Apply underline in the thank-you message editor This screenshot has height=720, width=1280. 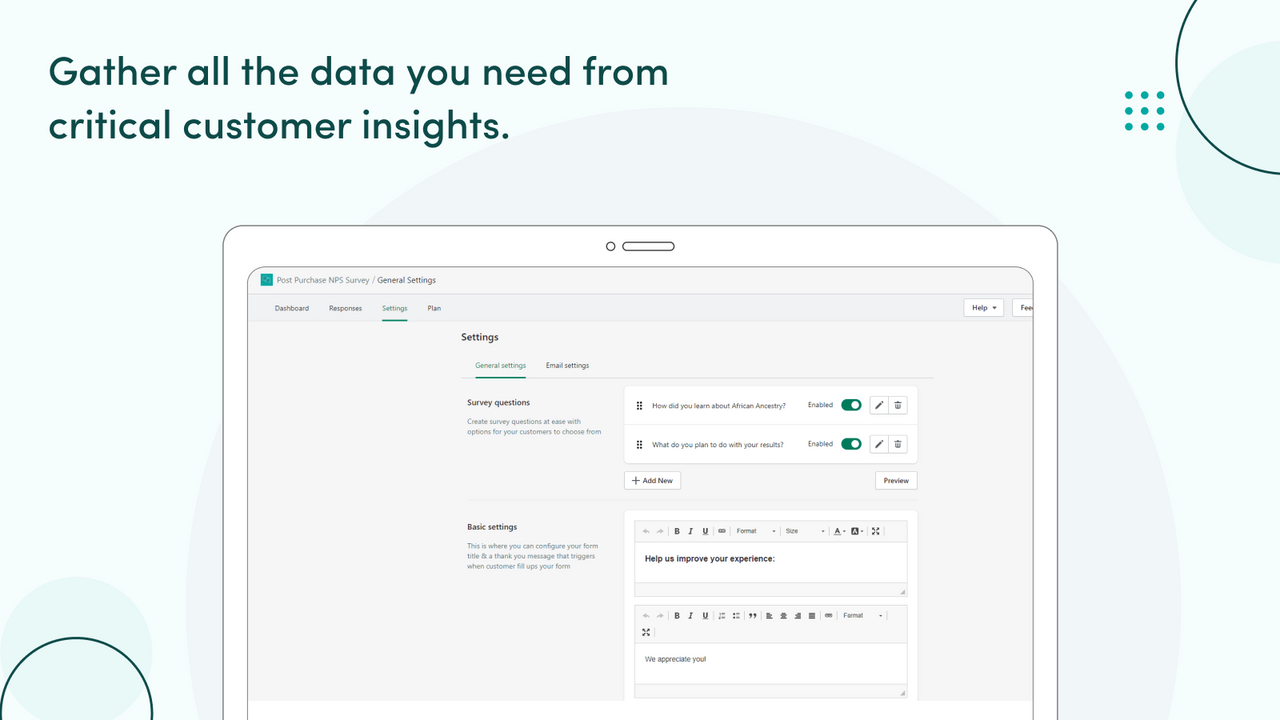coord(705,615)
